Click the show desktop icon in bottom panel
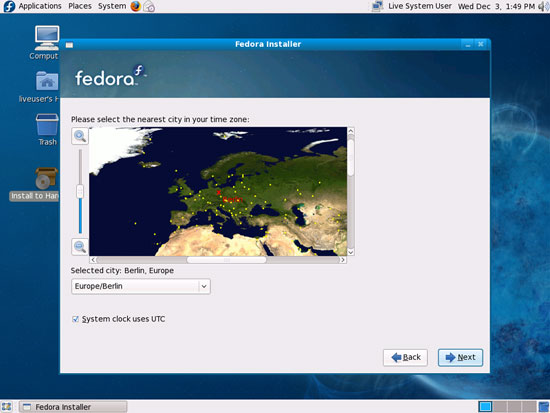This screenshot has height=413, width=550. coord(7,407)
